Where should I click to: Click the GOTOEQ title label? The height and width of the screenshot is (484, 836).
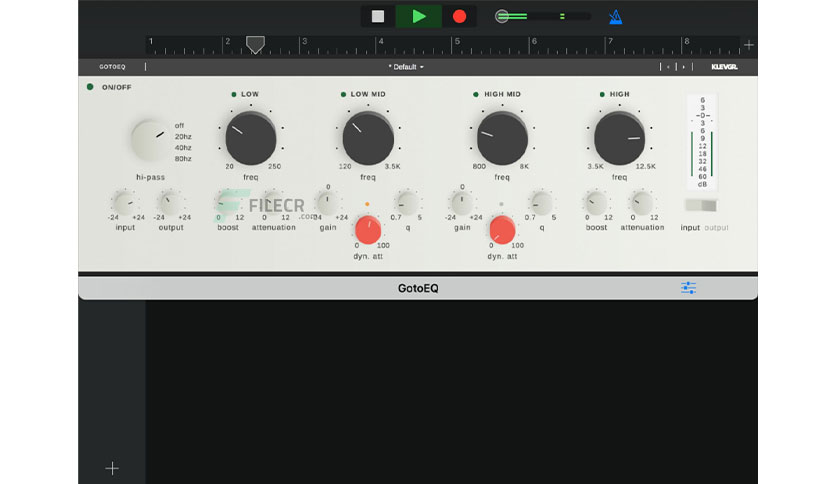coord(112,67)
